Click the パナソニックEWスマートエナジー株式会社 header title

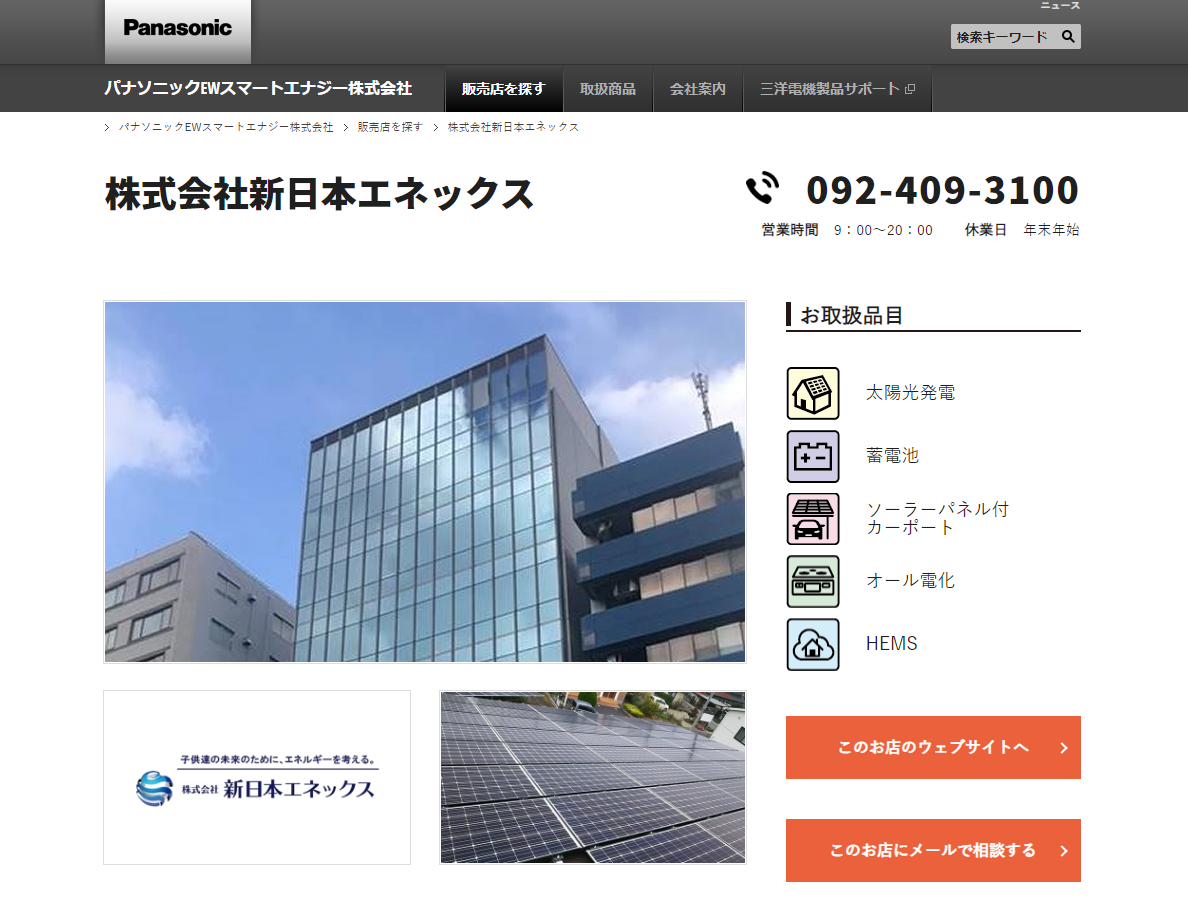click(x=258, y=89)
